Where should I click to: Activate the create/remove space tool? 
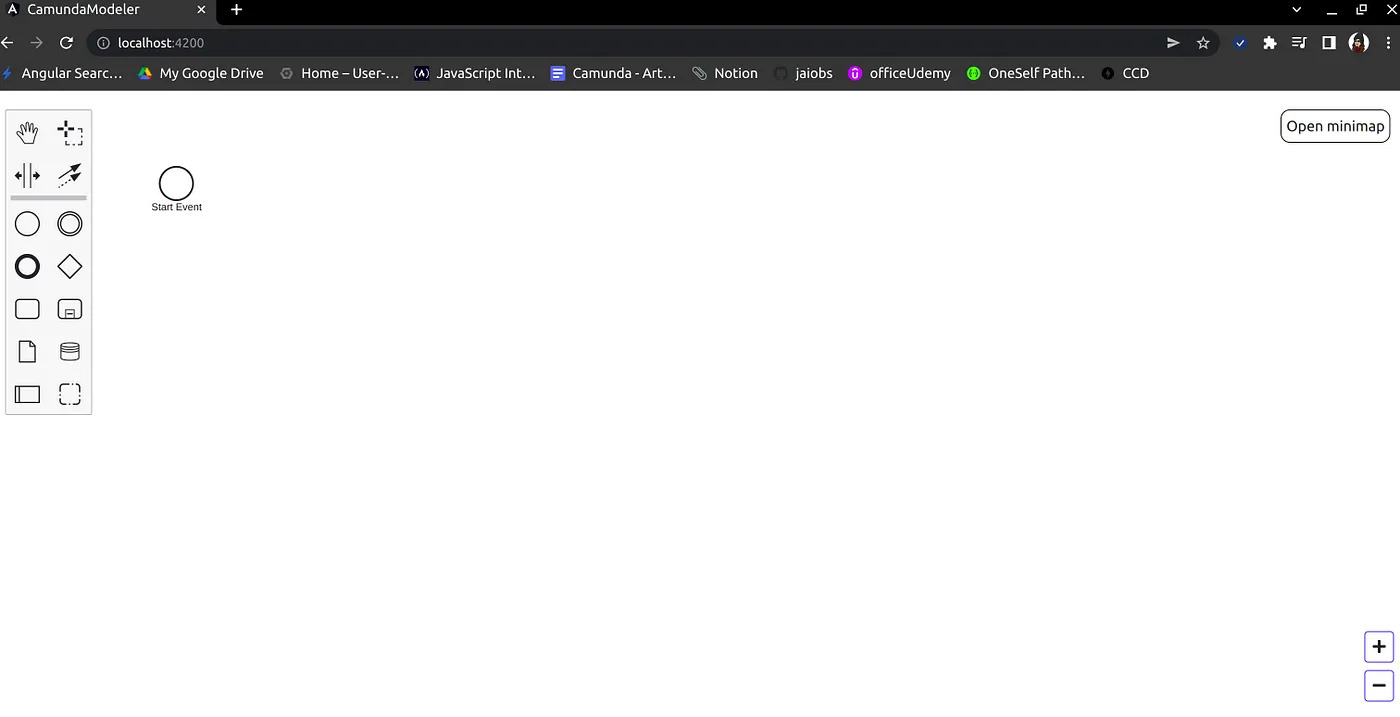tap(27, 176)
